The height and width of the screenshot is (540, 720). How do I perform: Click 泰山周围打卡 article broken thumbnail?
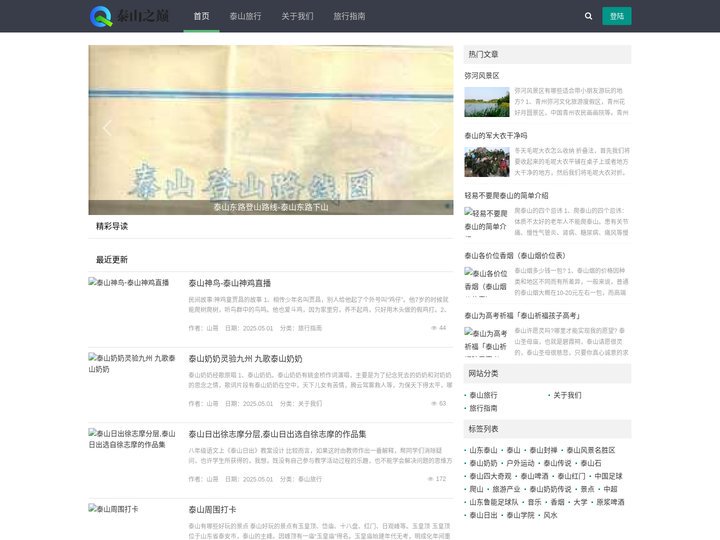113,509
